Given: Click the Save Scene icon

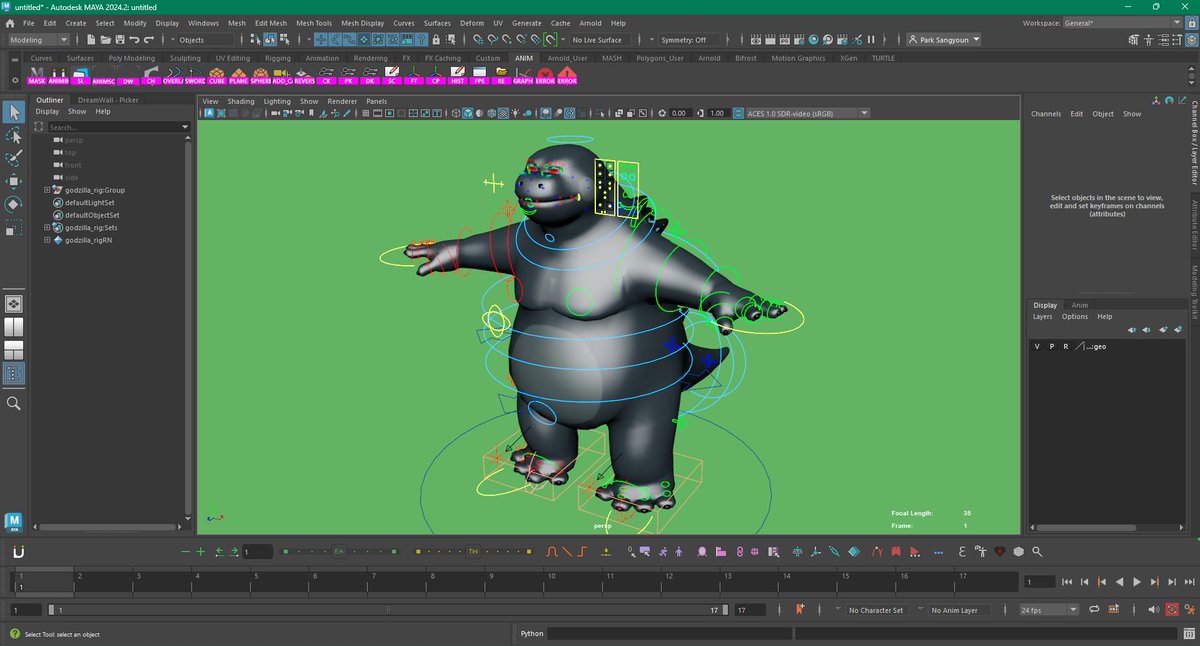Looking at the screenshot, I should point(120,40).
